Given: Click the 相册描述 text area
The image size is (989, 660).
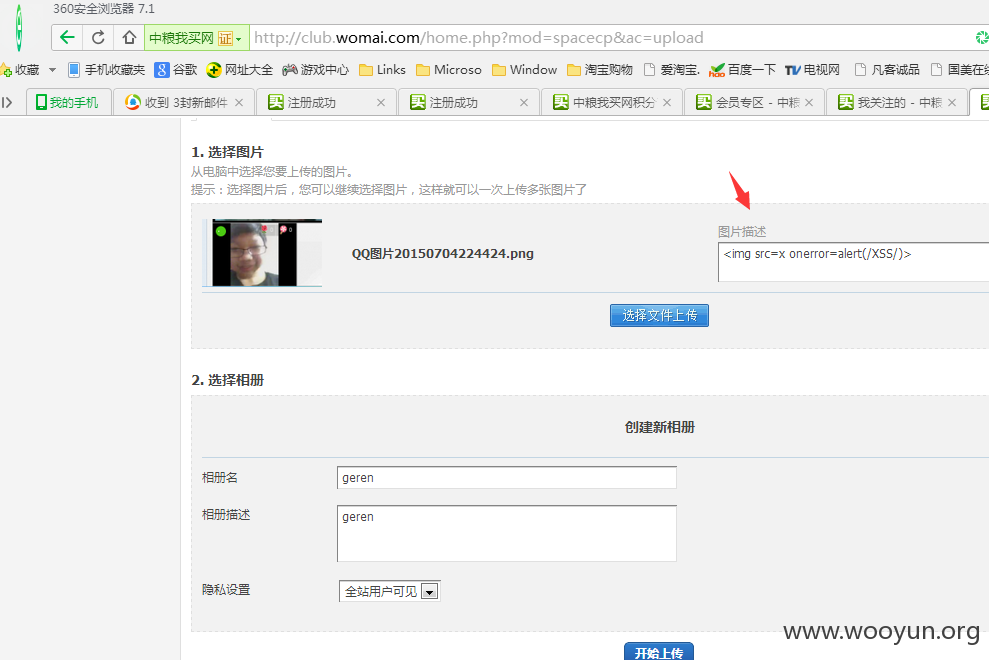Looking at the screenshot, I should pos(507,533).
